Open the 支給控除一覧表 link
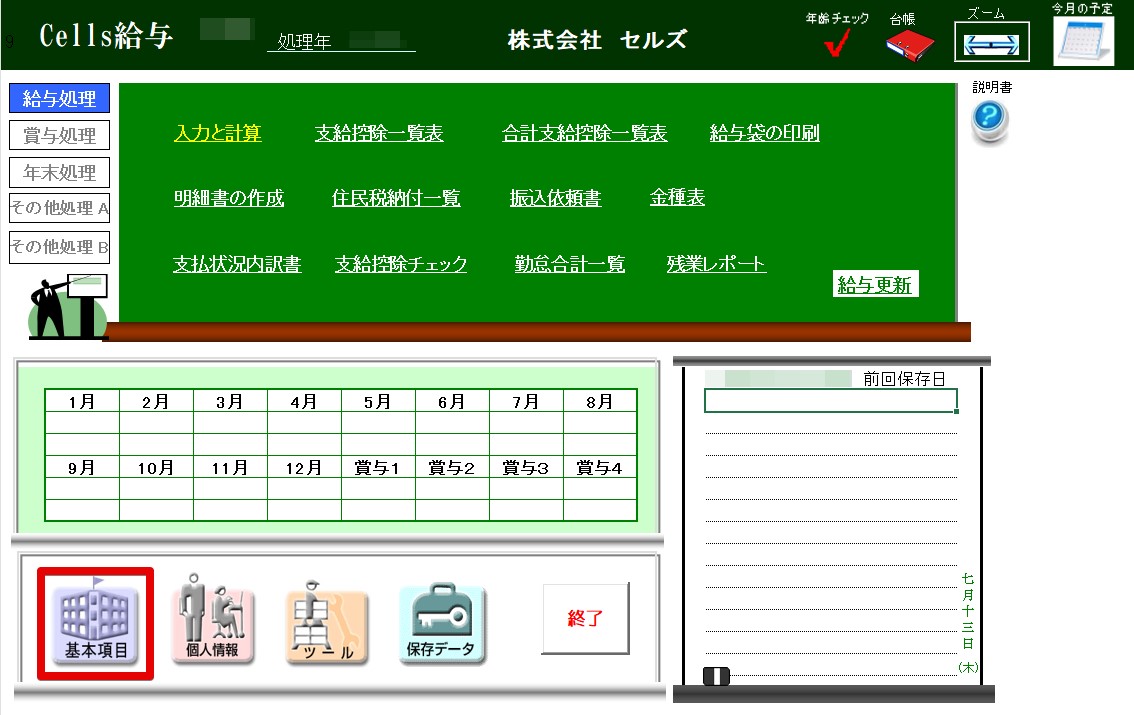Image resolution: width=1134 pixels, height=715 pixels. 379,134
